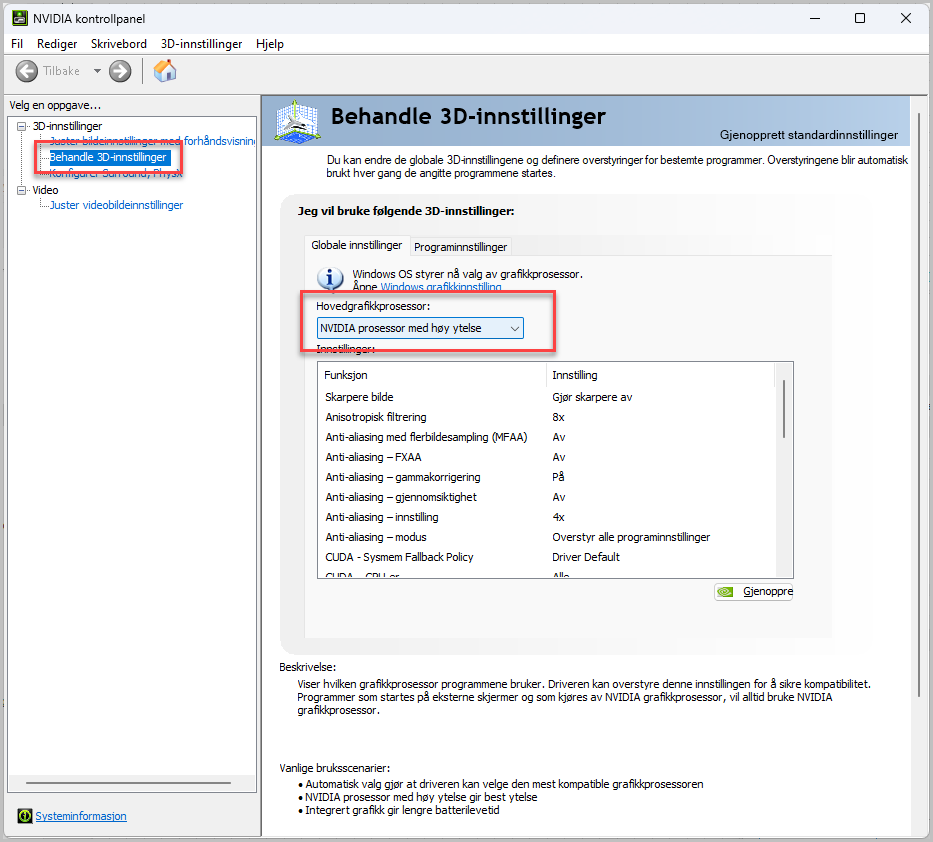Image resolution: width=933 pixels, height=842 pixels.
Task: Open the back history dropdown arrow
Action: [97, 71]
